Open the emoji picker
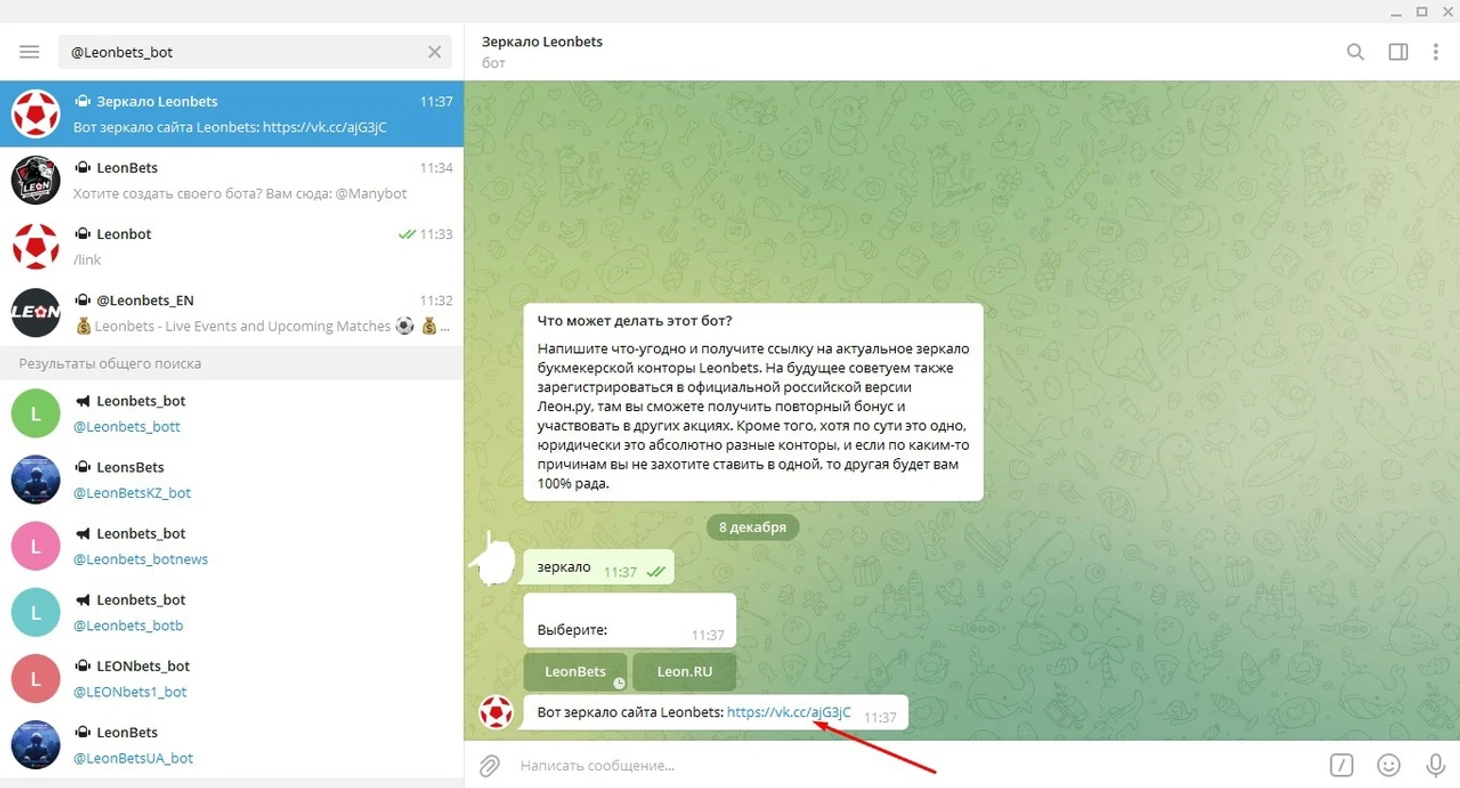 (1388, 765)
